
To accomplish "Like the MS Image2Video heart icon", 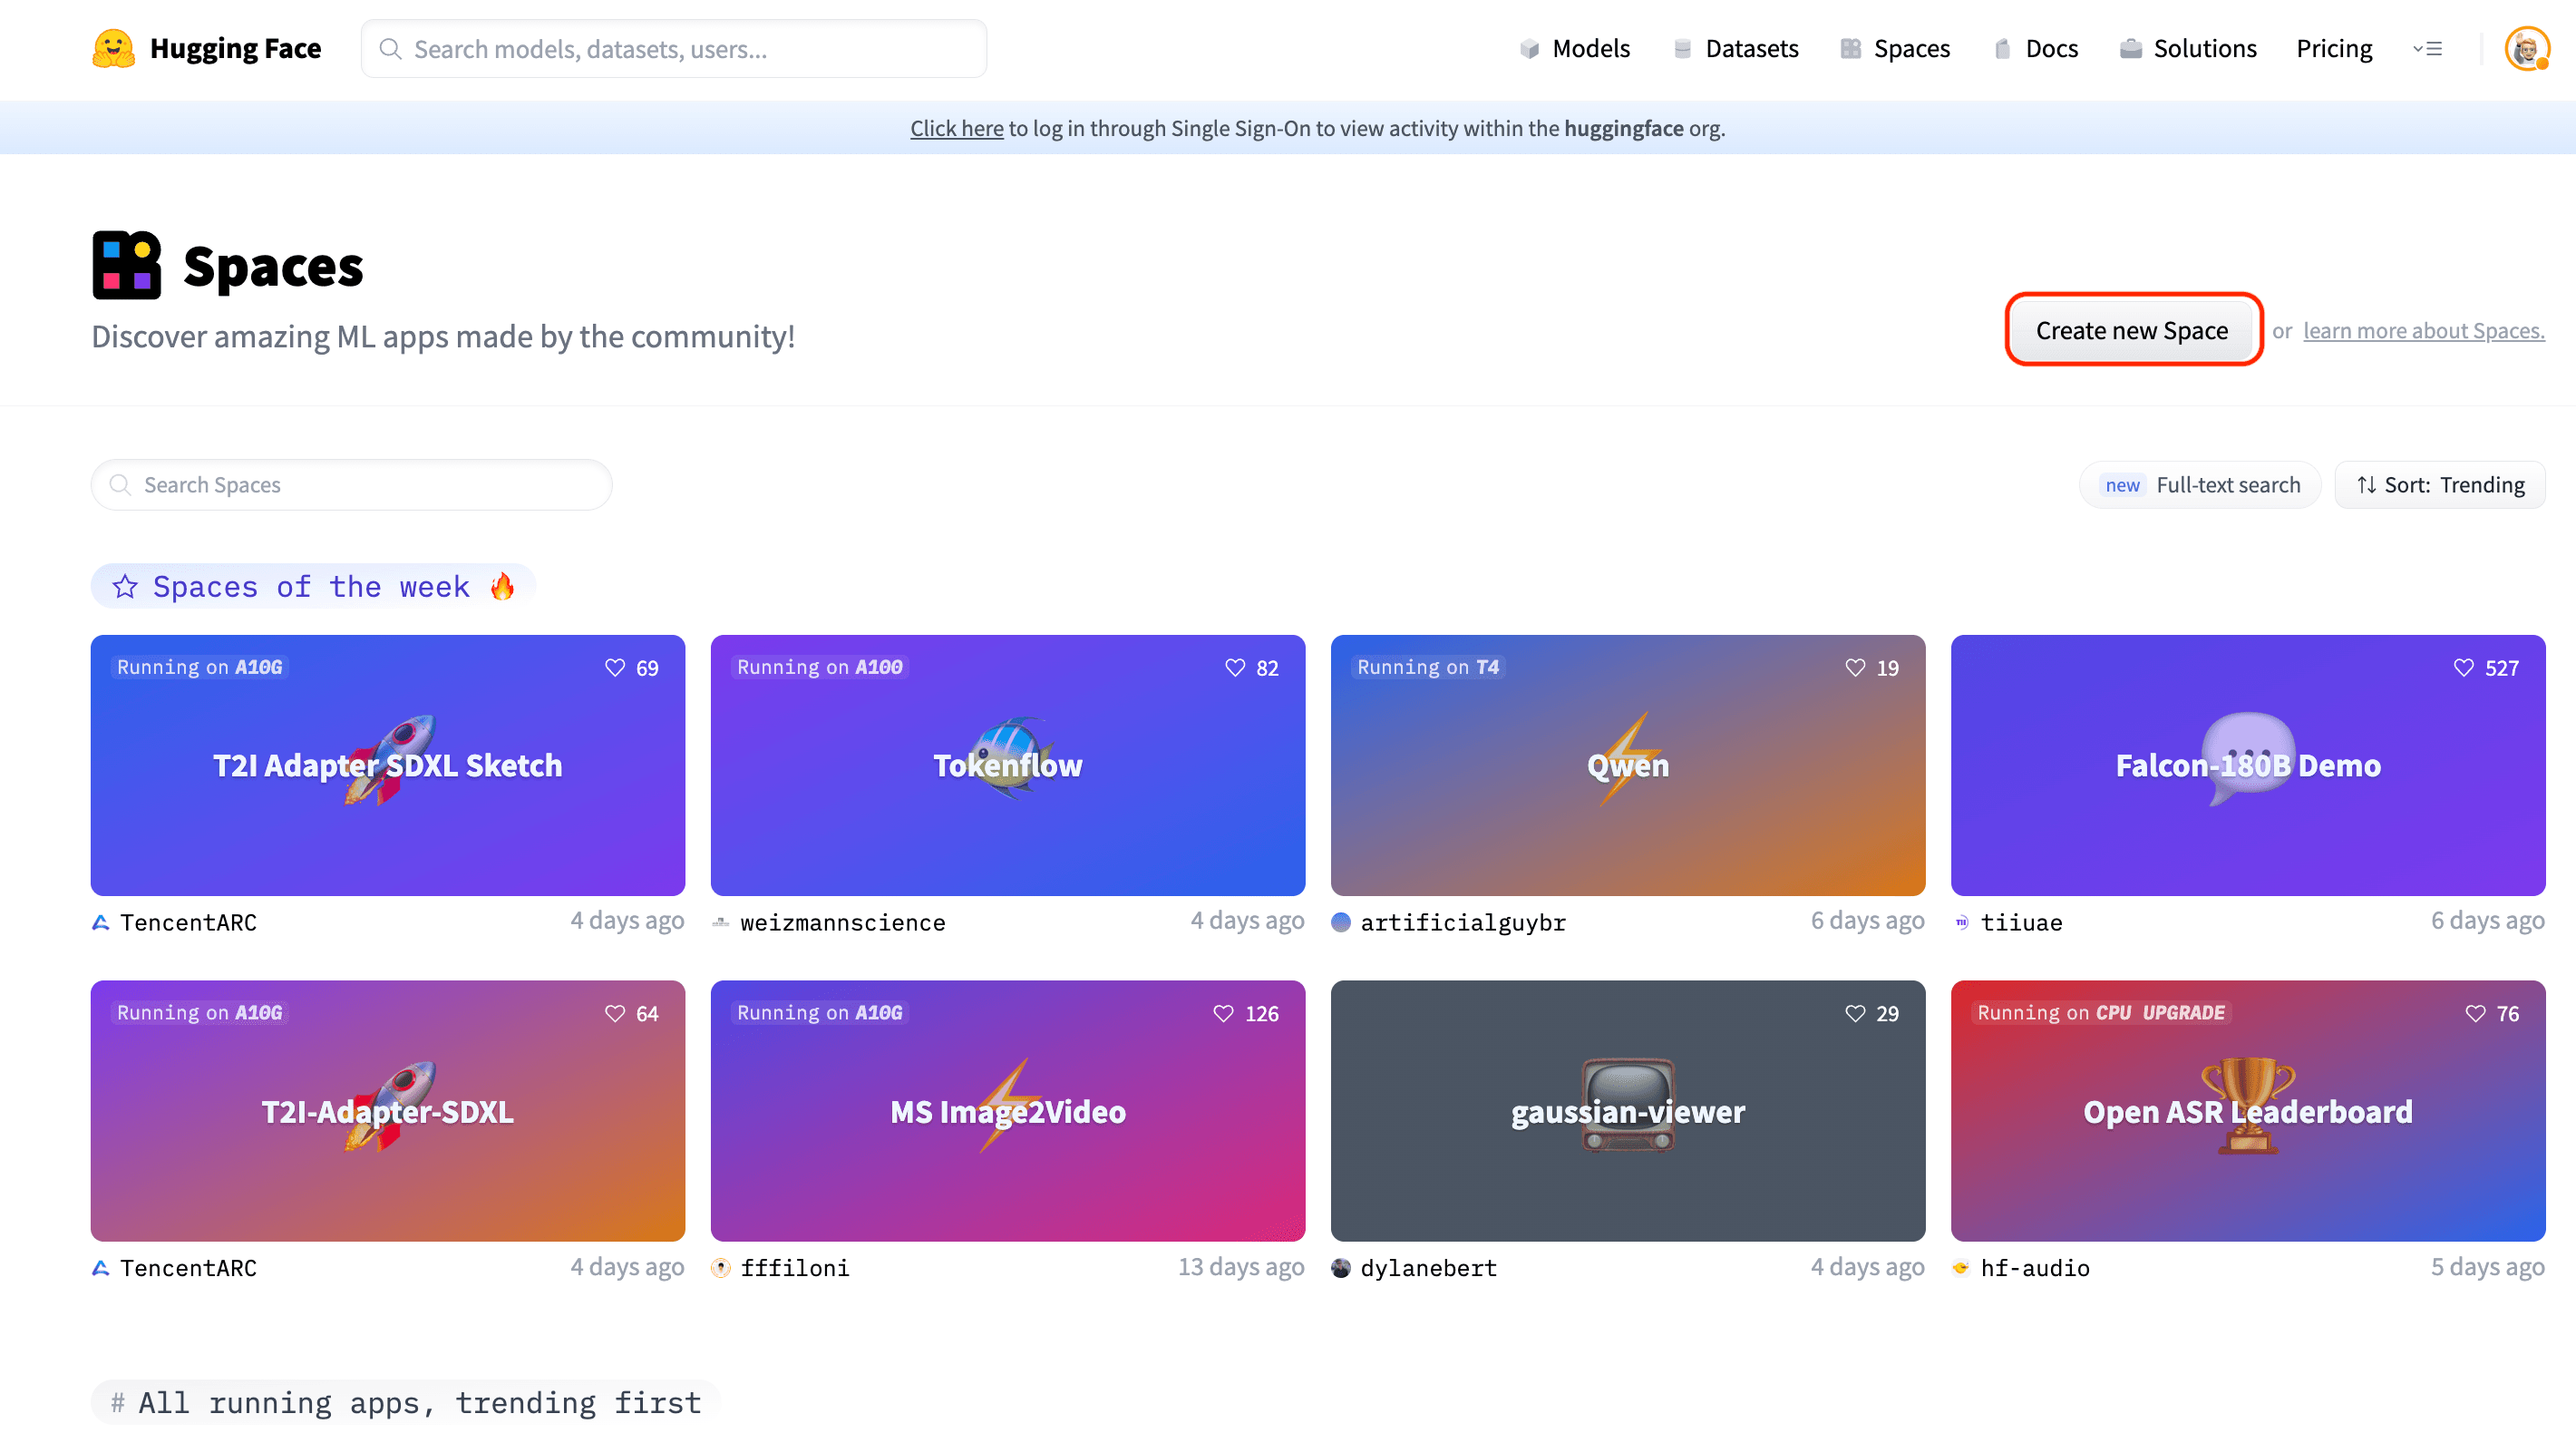I will click(x=1223, y=1013).
